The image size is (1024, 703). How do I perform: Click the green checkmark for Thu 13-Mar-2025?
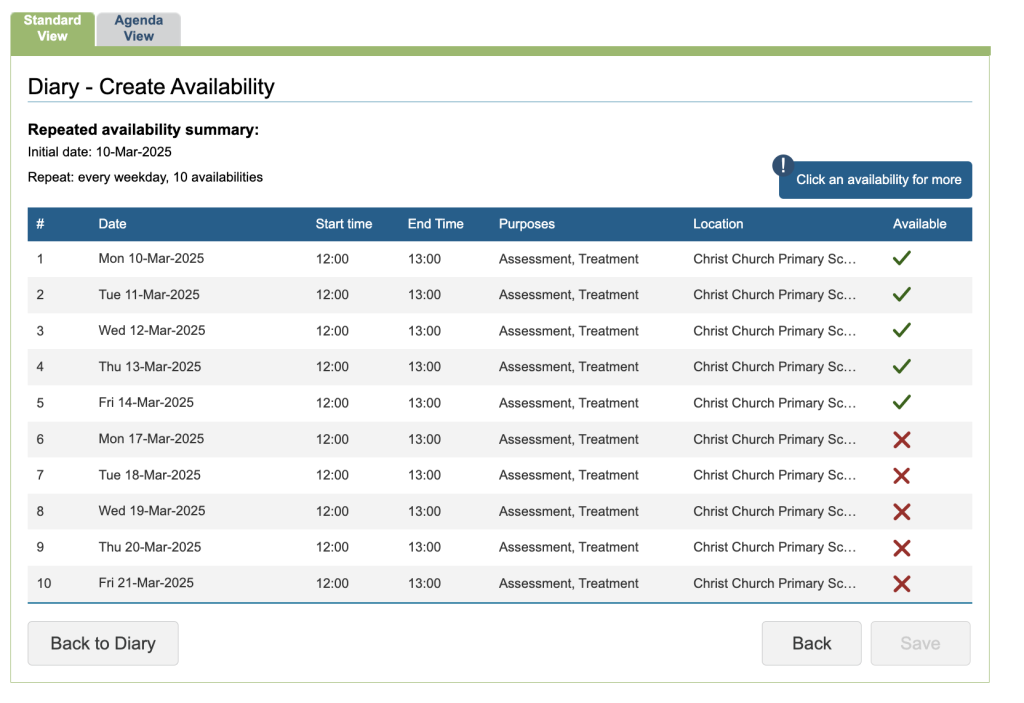point(901,366)
